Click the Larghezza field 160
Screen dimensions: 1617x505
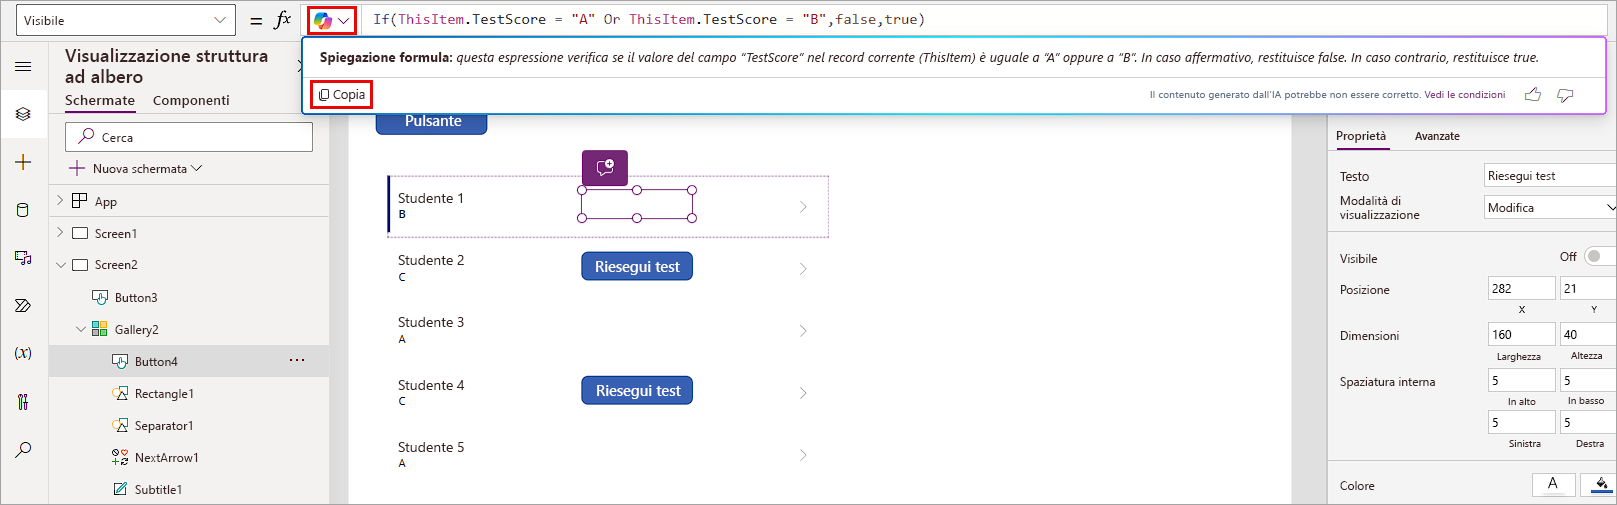pyautogui.click(x=1521, y=334)
